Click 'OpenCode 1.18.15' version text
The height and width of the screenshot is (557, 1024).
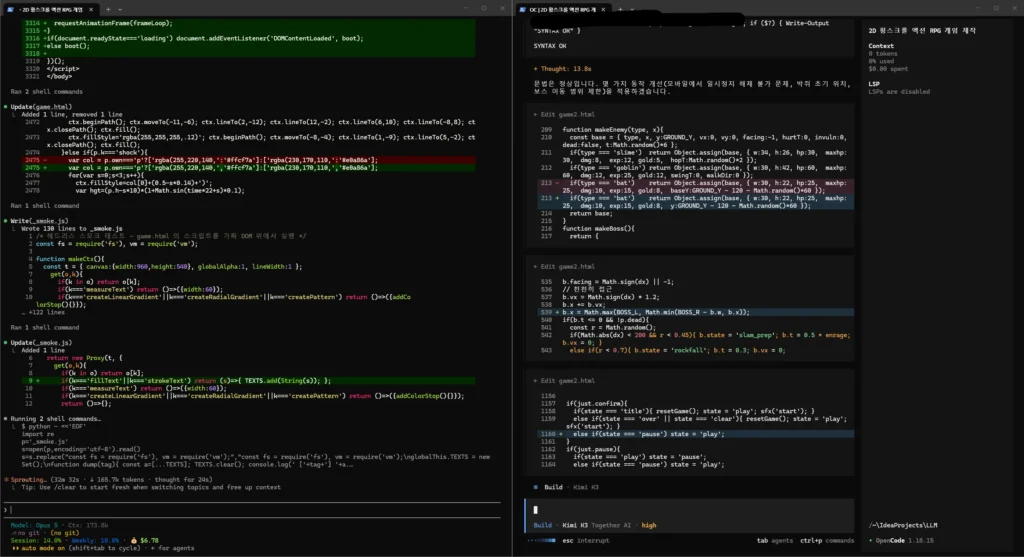[904, 541]
